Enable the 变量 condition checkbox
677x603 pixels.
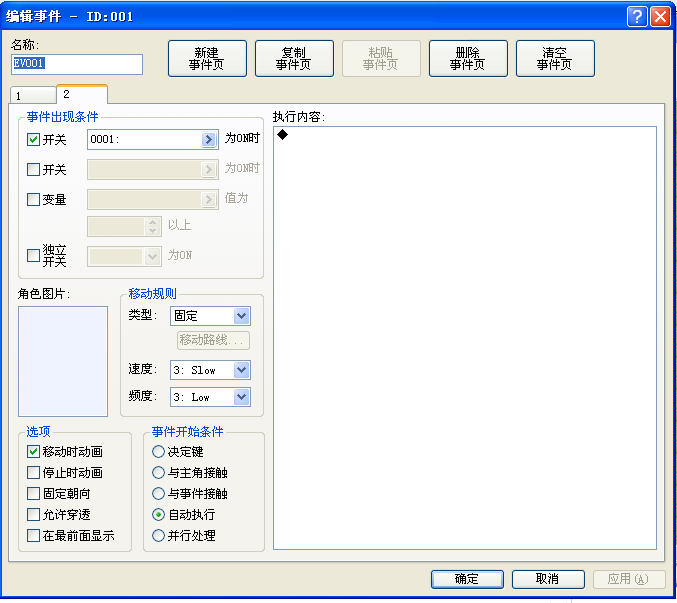[x=33, y=199]
